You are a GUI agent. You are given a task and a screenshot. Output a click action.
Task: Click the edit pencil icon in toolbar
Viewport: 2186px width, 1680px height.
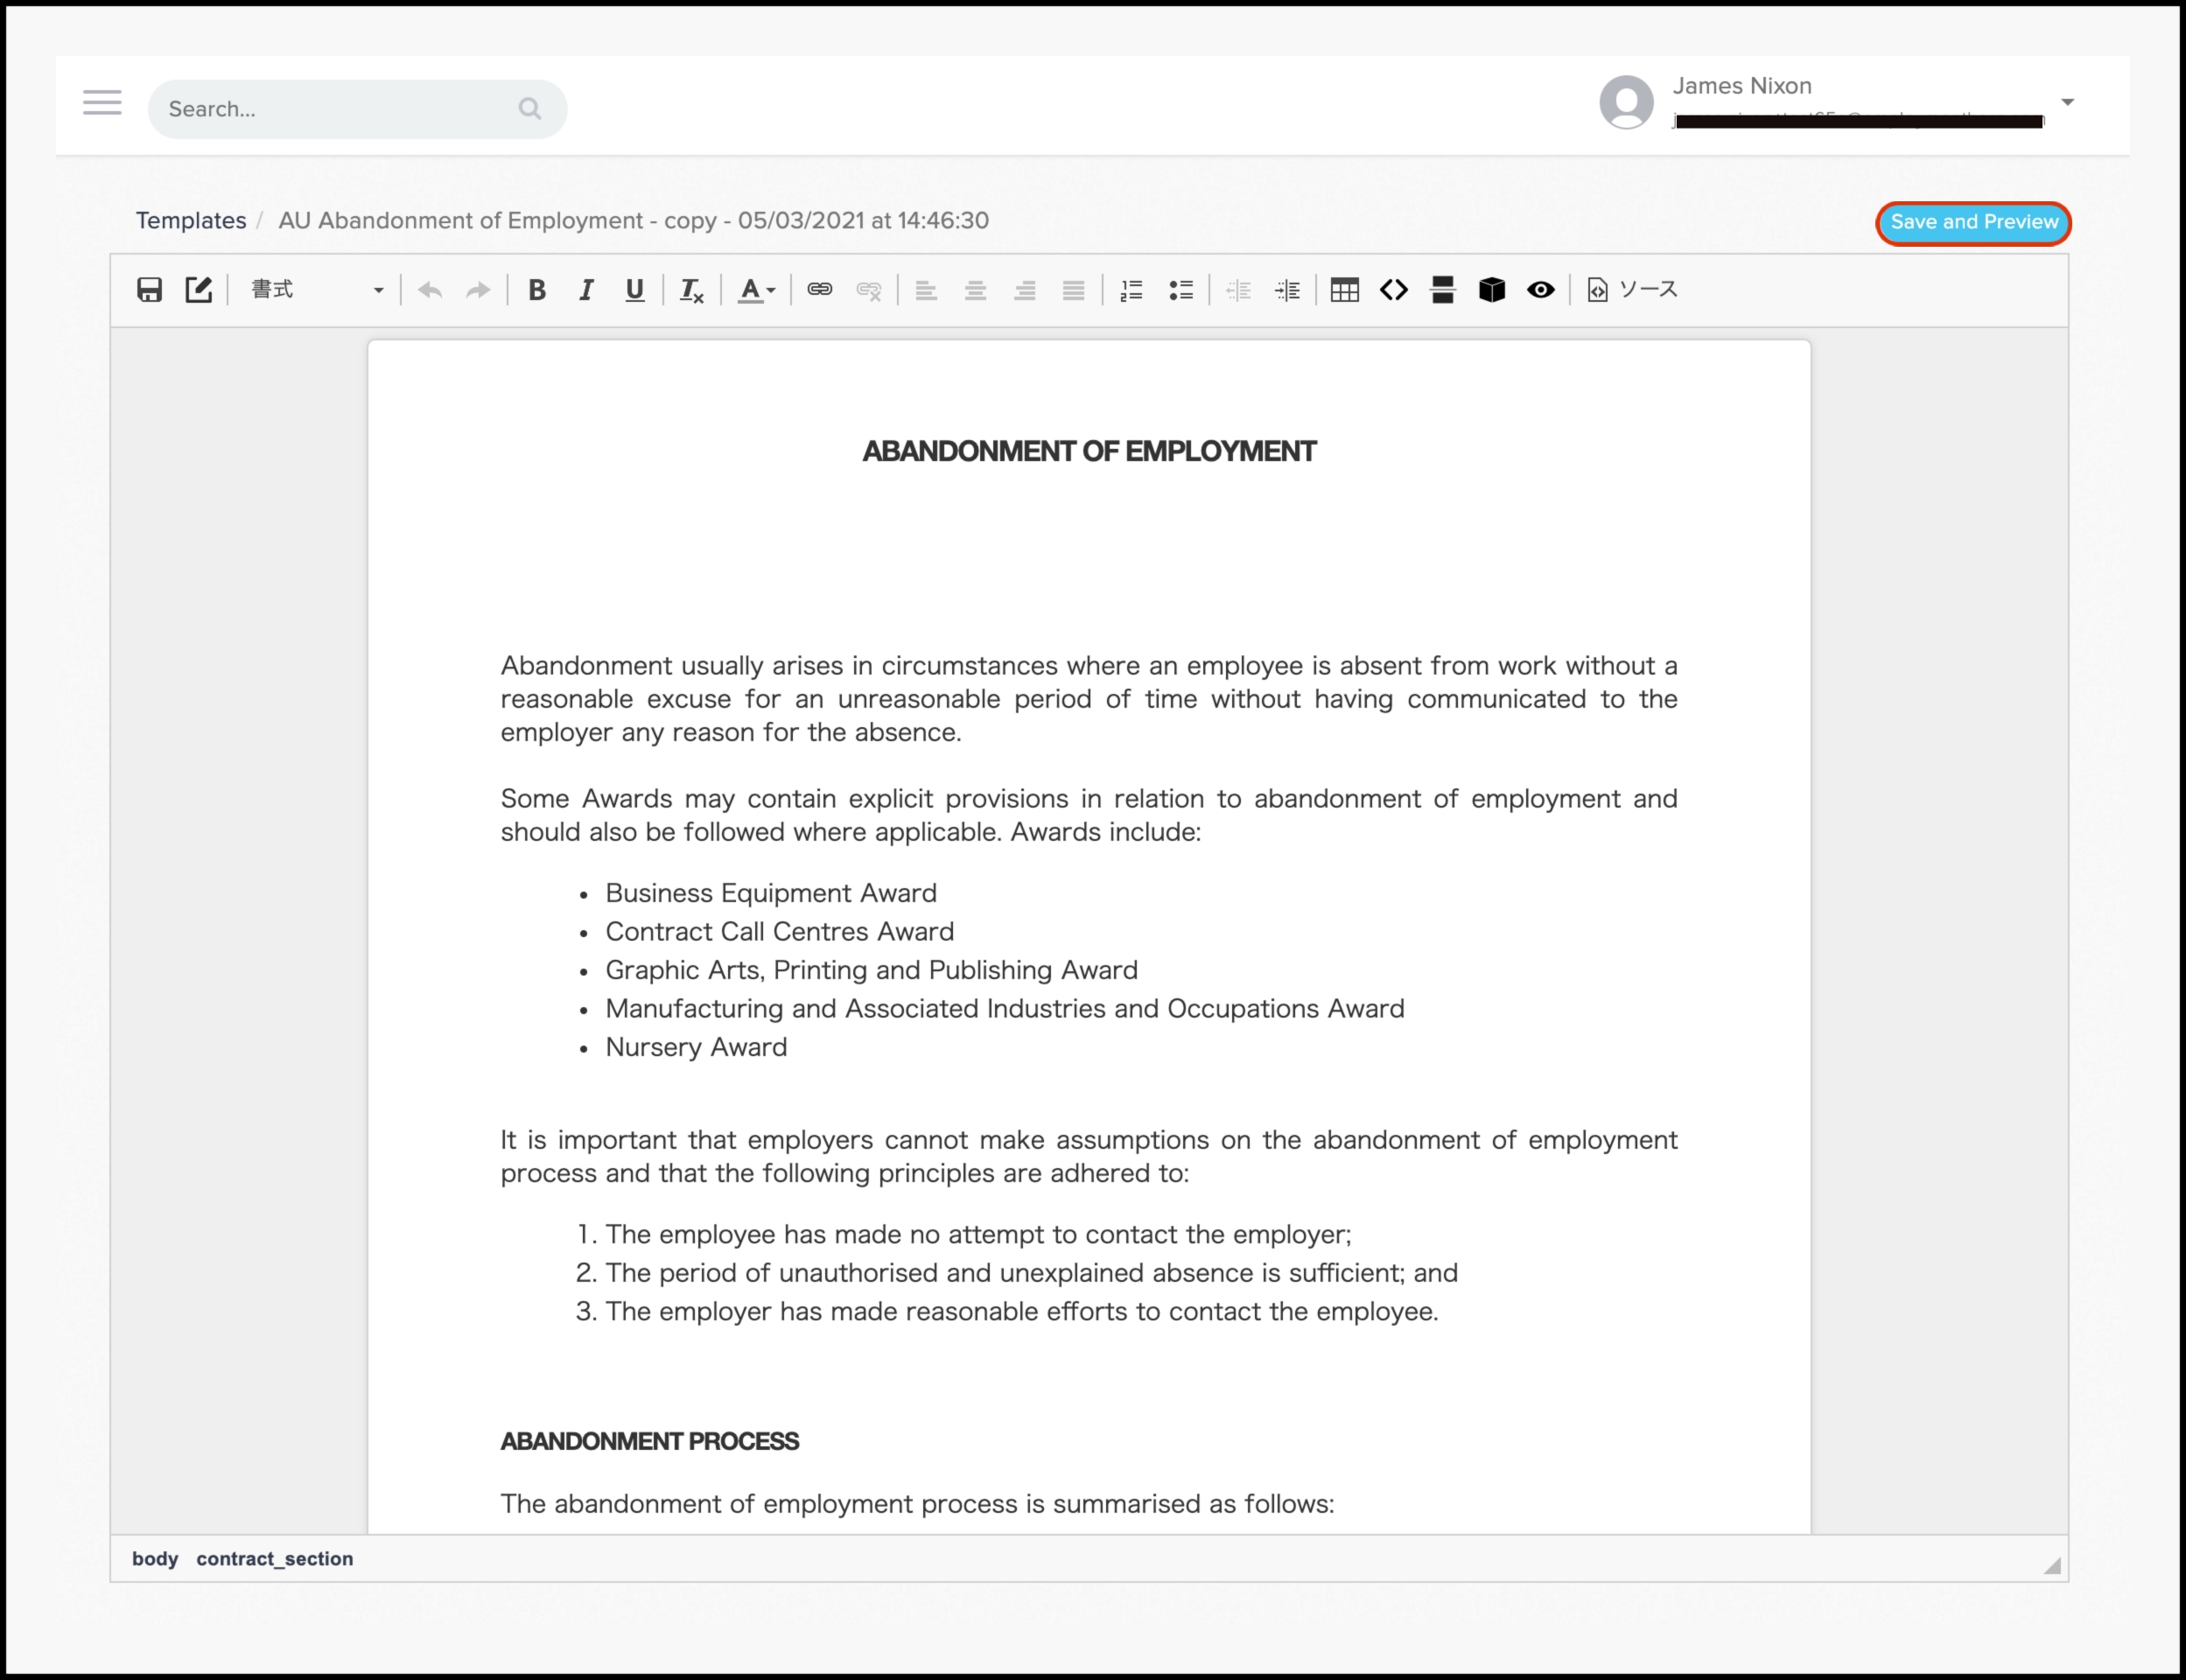coord(198,290)
